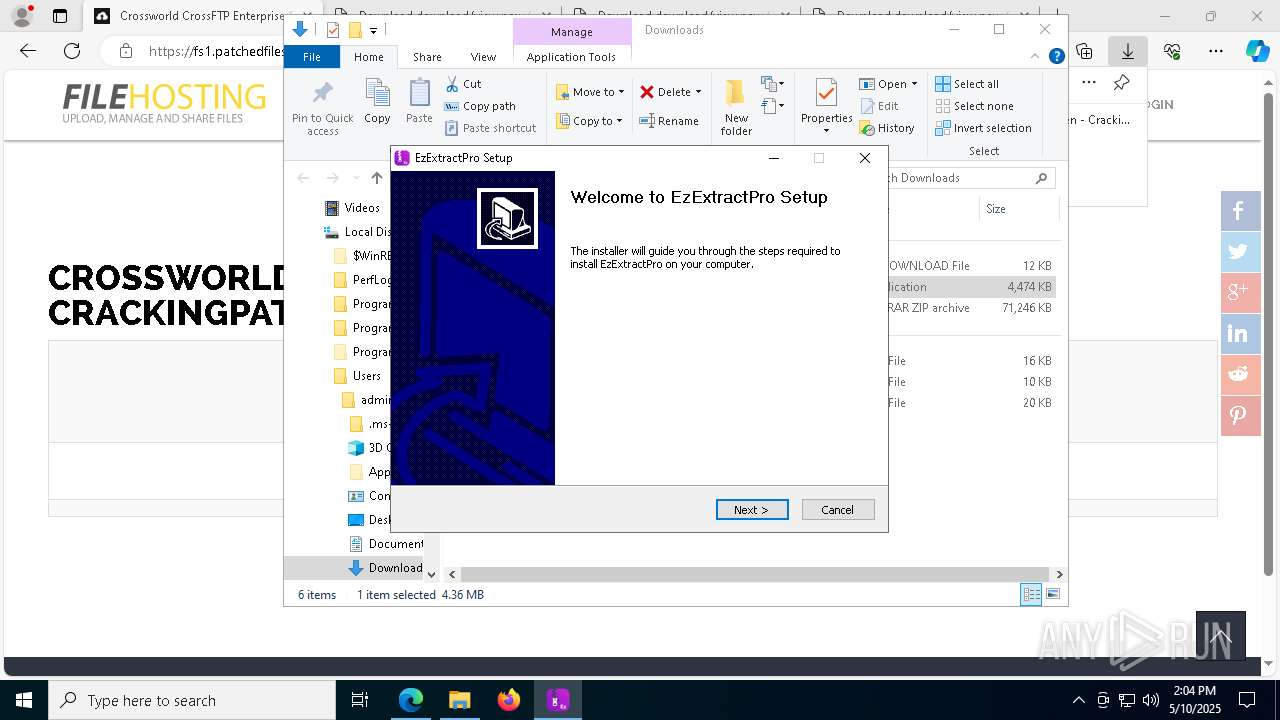Click Select none in ribbon
Image resolution: width=1280 pixels, height=720 pixels.
tap(974, 106)
